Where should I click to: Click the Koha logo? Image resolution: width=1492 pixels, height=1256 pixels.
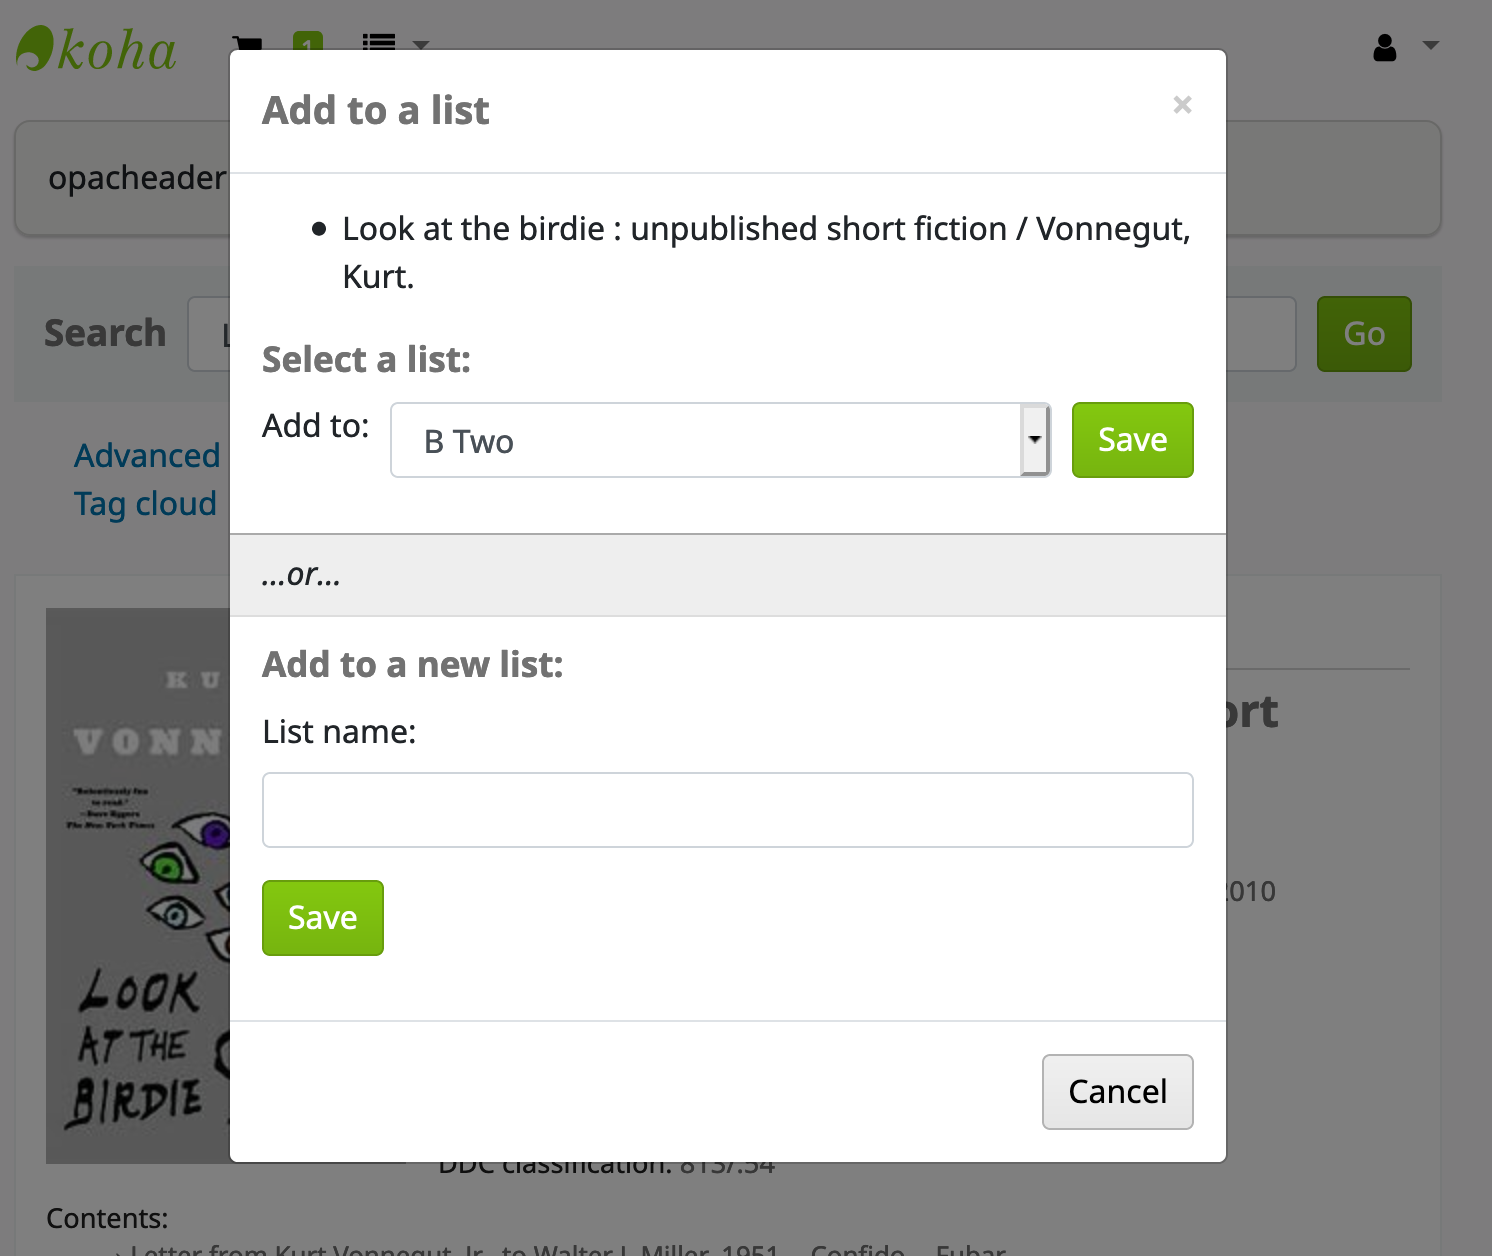click(97, 49)
